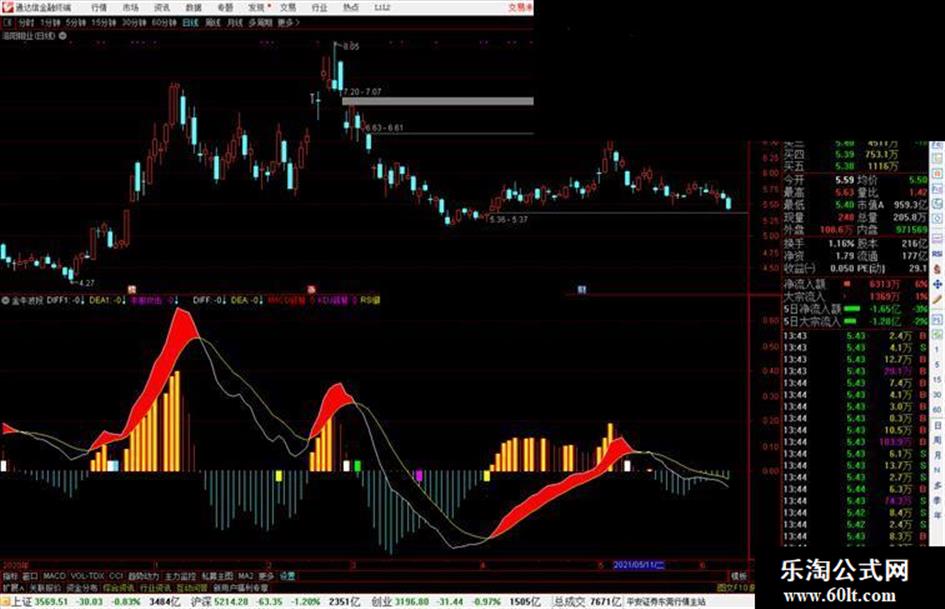The width and height of the screenshot is (945, 609).
Task: Open the 资讯 menu
Action: [162, 7]
